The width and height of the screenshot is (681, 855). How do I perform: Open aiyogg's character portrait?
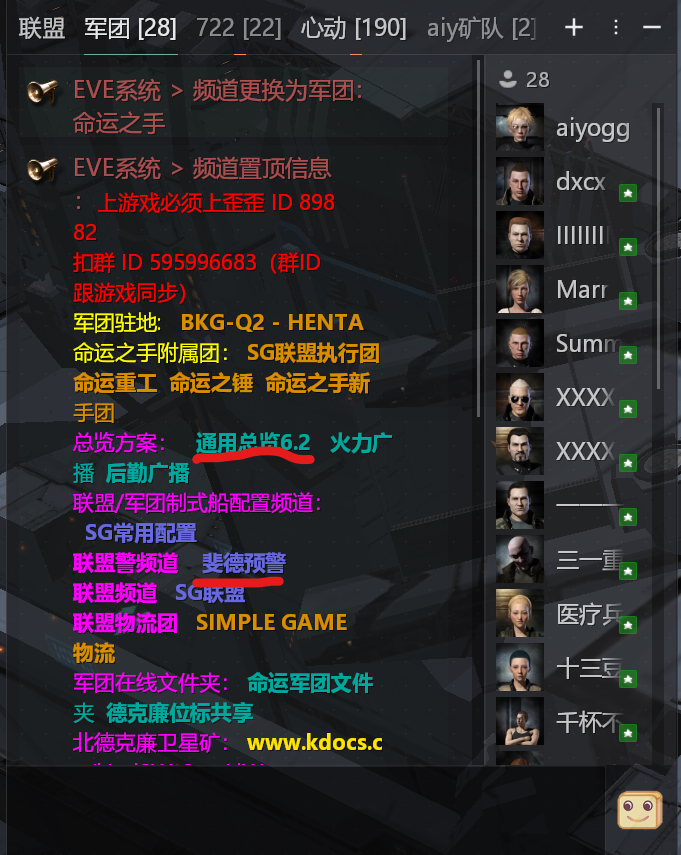click(520, 127)
